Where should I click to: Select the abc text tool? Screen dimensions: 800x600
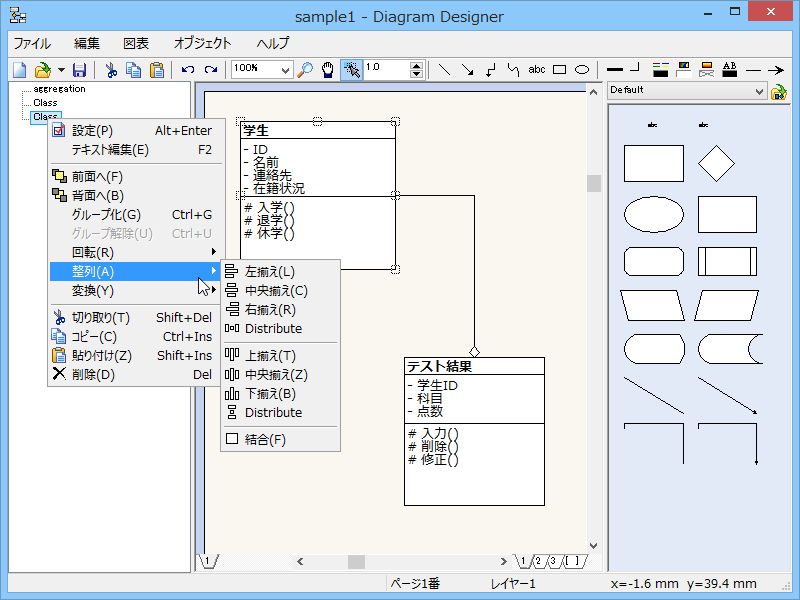pos(537,70)
